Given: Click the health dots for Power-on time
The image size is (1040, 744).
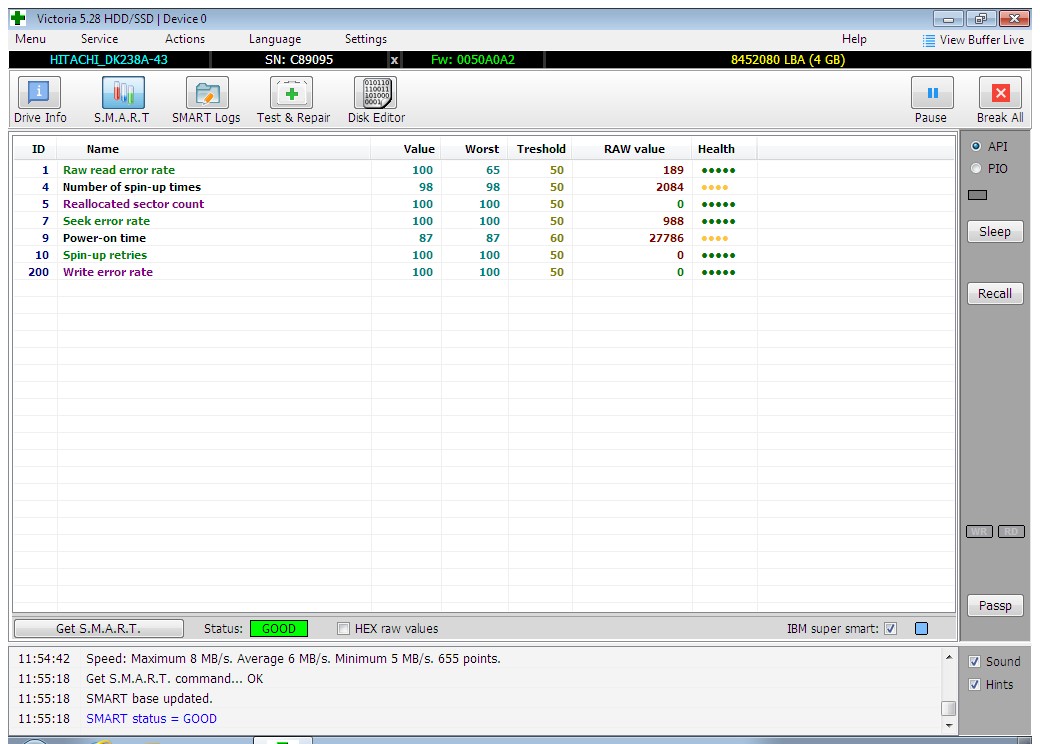Looking at the screenshot, I should [x=714, y=239].
